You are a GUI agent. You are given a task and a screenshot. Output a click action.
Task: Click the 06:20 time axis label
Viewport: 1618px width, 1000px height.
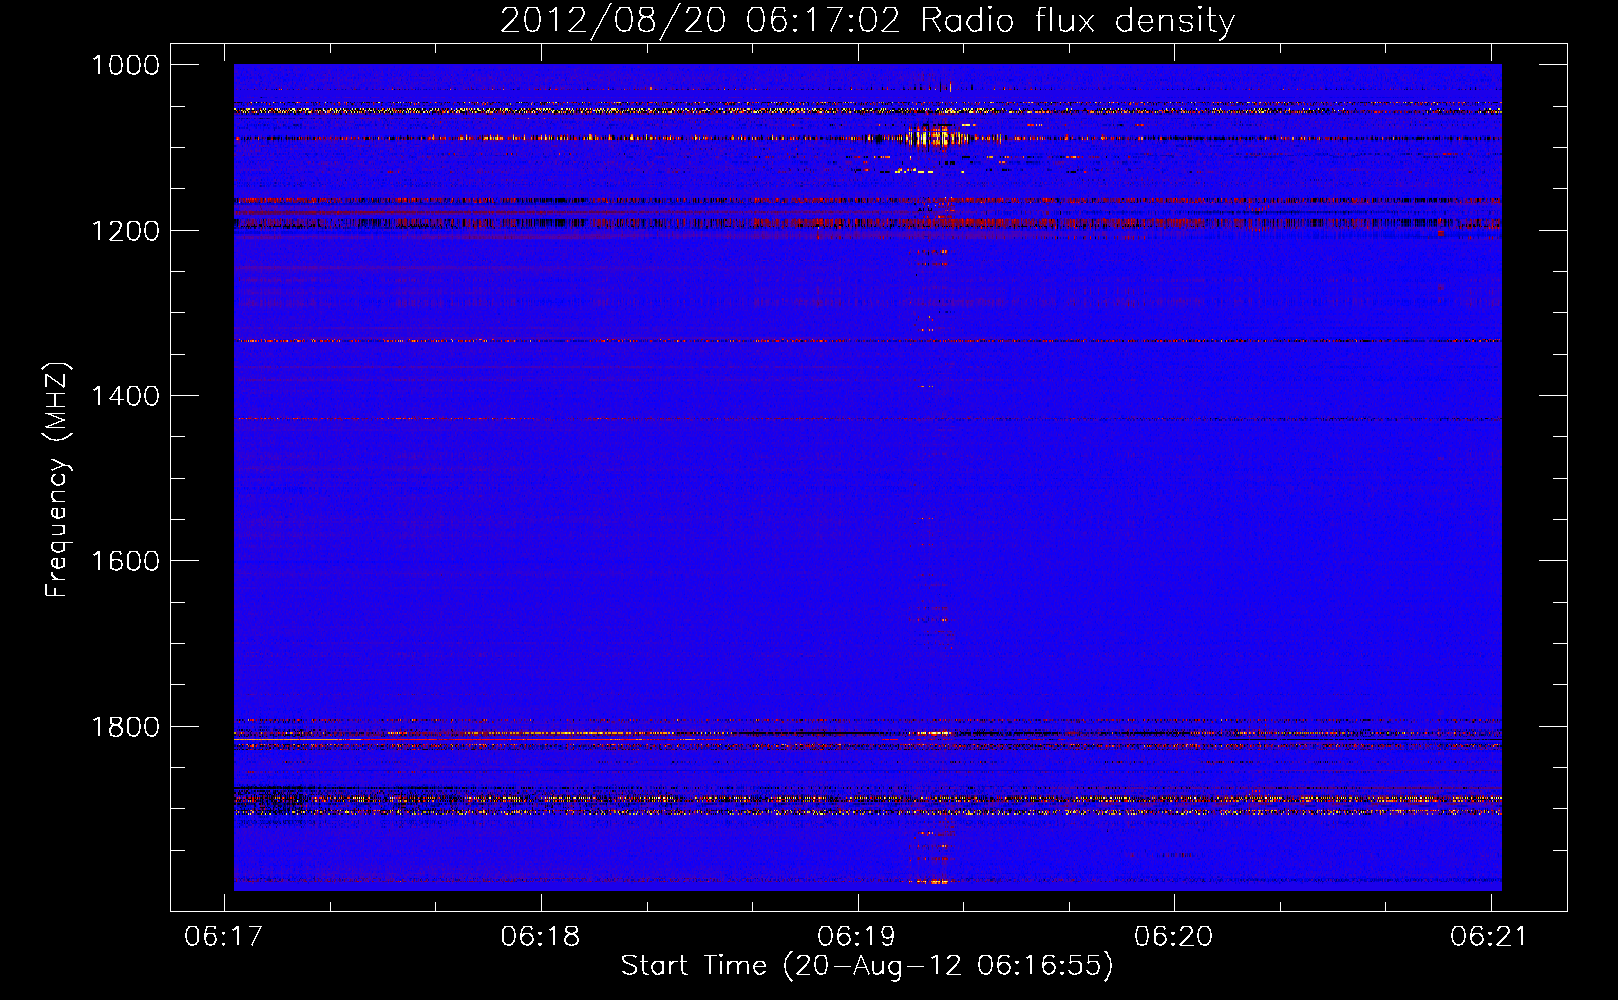click(x=1173, y=937)
